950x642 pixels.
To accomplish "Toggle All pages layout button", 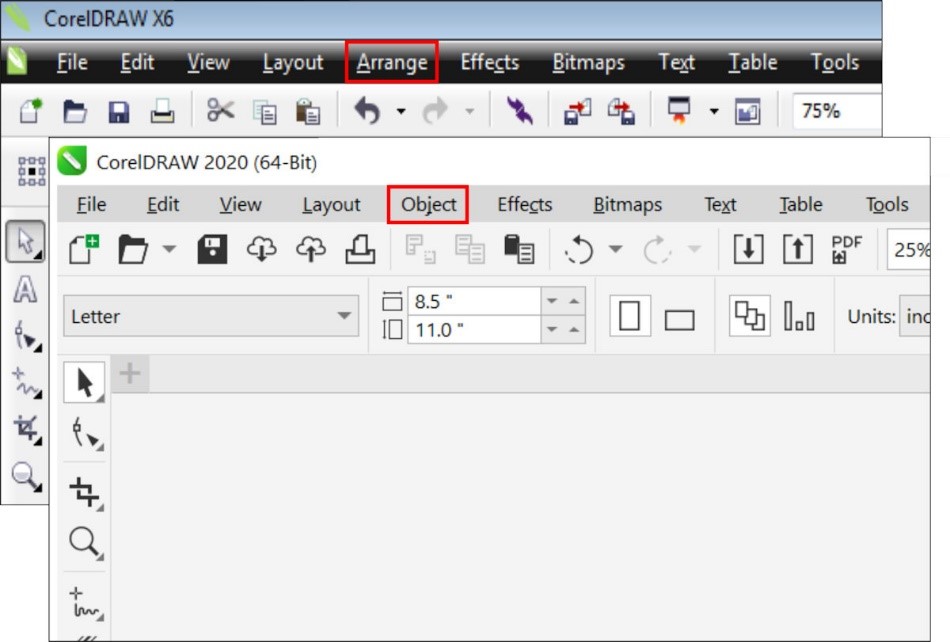I will (749, 316).
